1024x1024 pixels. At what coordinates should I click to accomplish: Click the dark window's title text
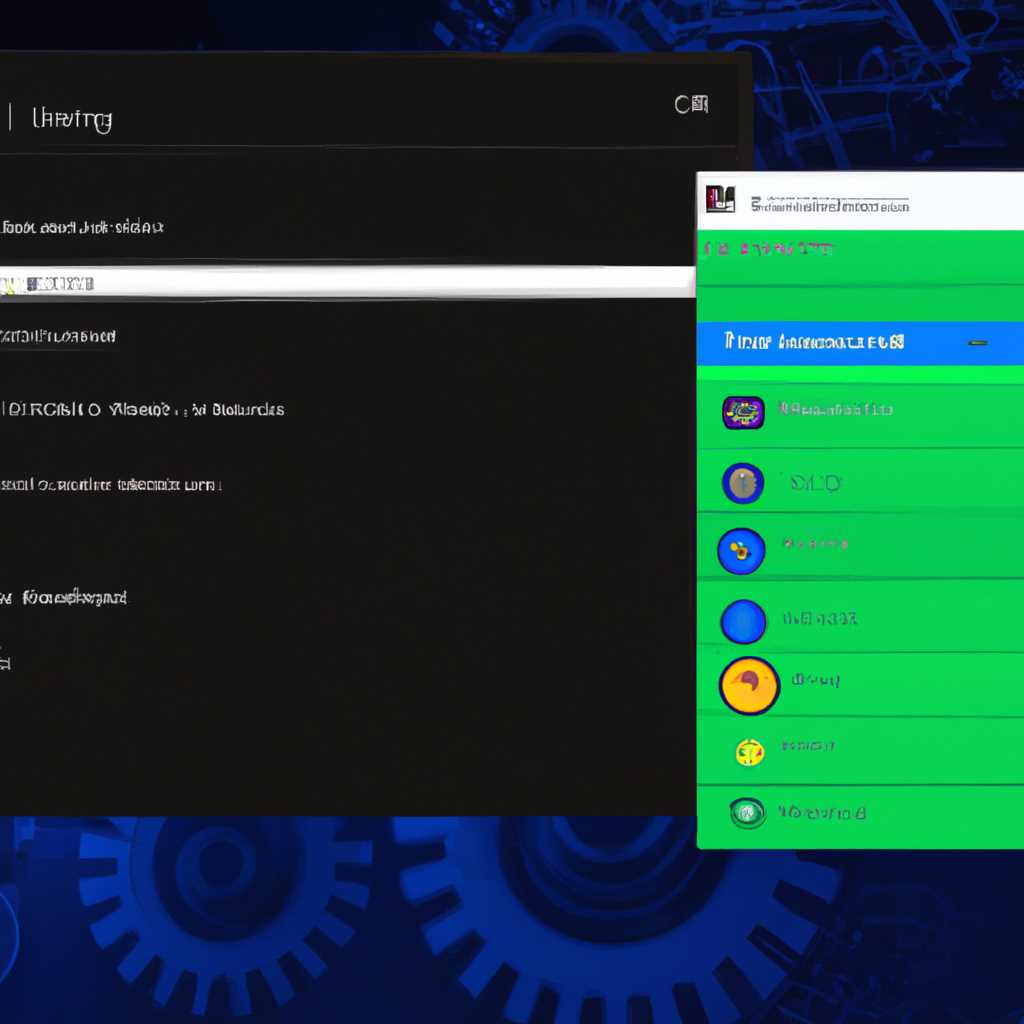(x=72, y=120)
